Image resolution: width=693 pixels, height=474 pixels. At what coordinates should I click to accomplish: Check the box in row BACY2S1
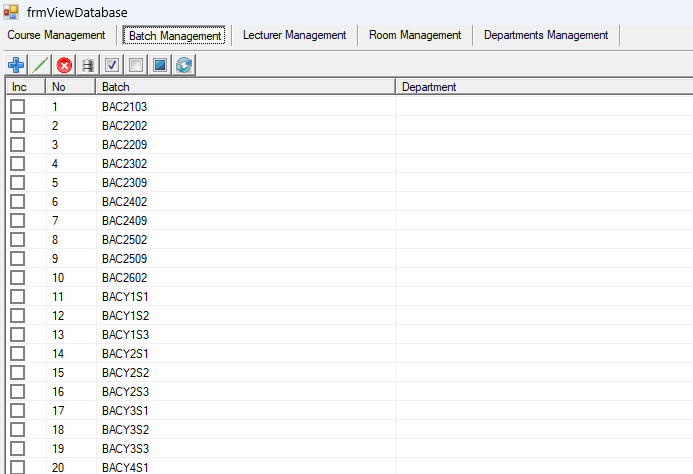click(18, 354)
